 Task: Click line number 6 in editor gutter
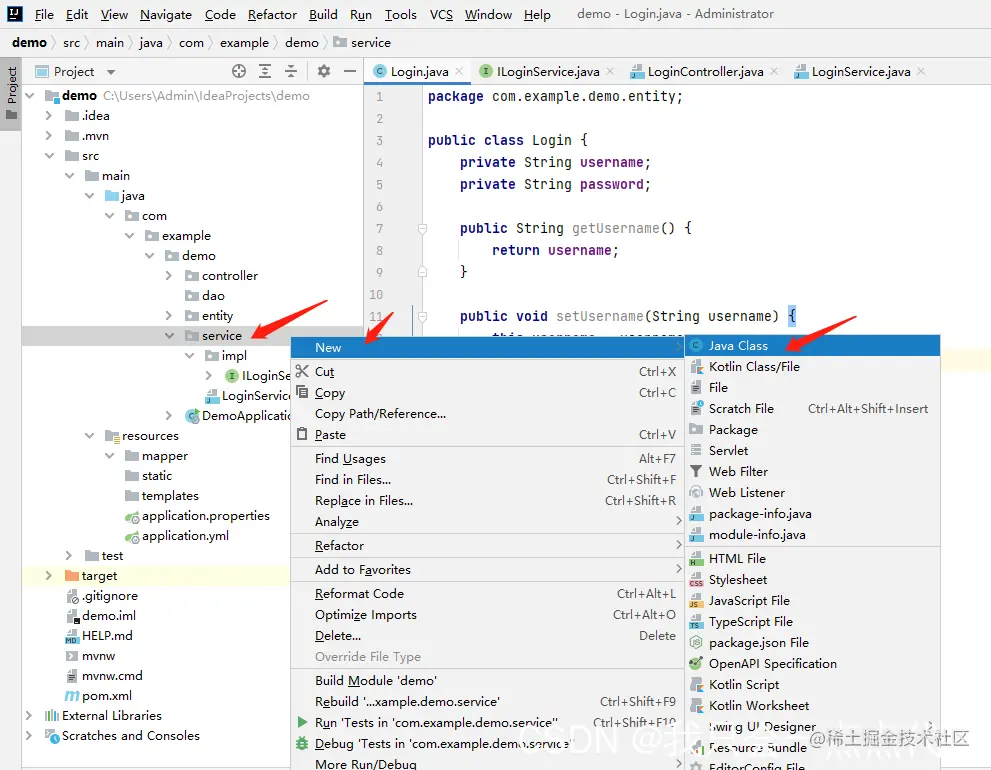tap(379, 206)
